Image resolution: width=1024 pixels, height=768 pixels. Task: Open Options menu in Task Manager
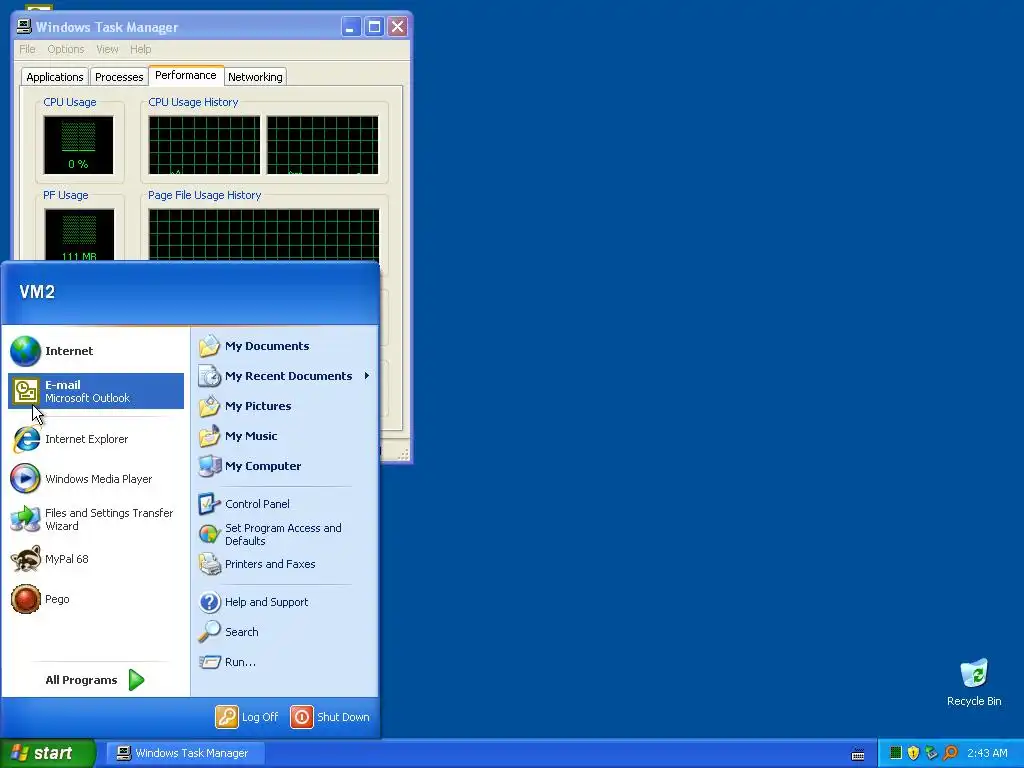[66, 49]
